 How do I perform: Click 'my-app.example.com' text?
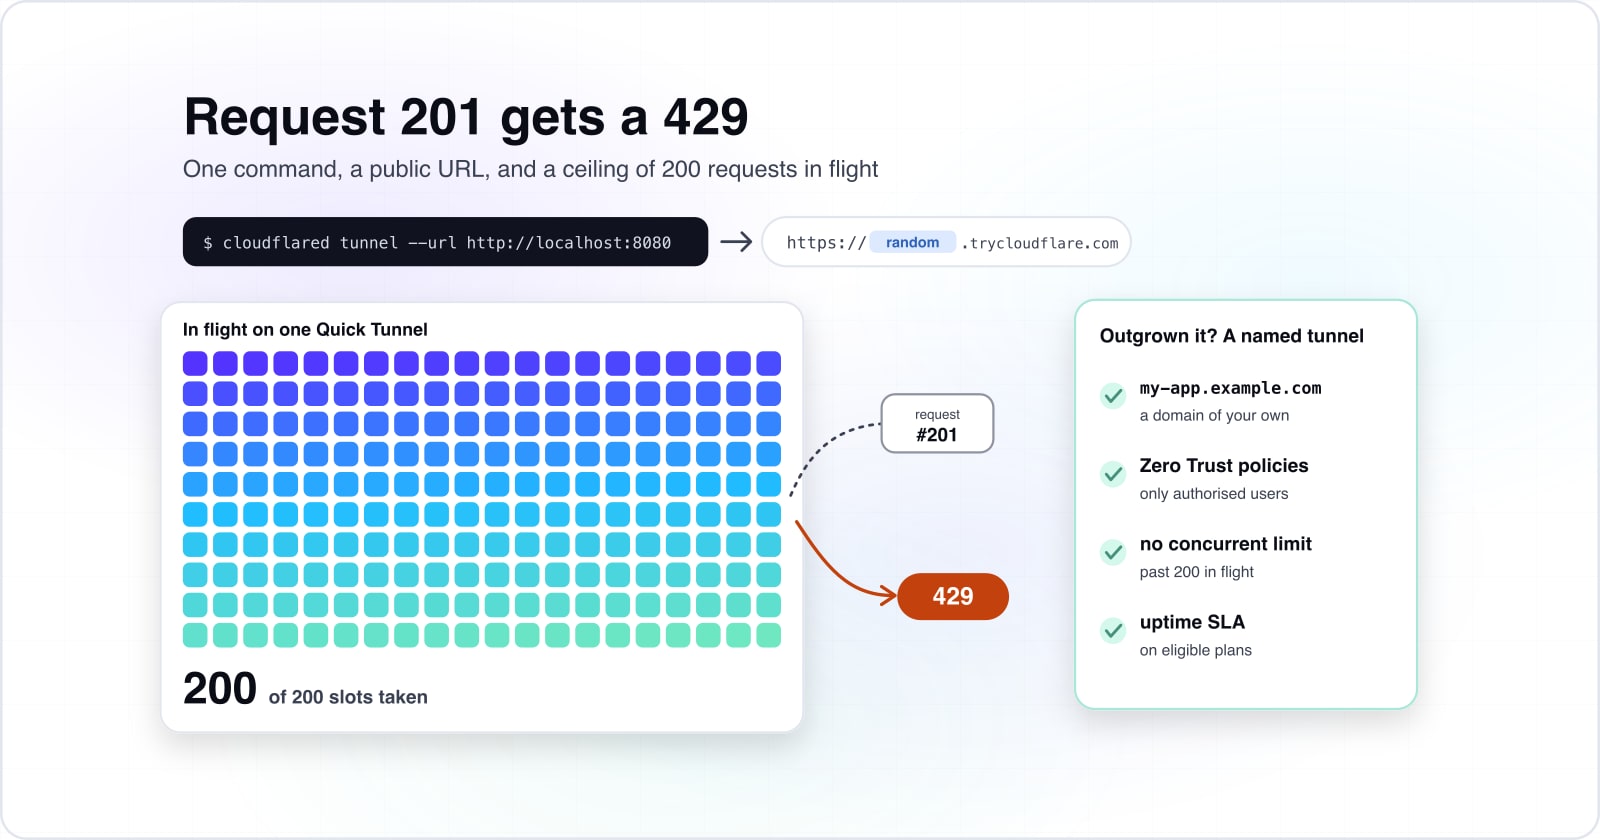(x=1230, y=388)
